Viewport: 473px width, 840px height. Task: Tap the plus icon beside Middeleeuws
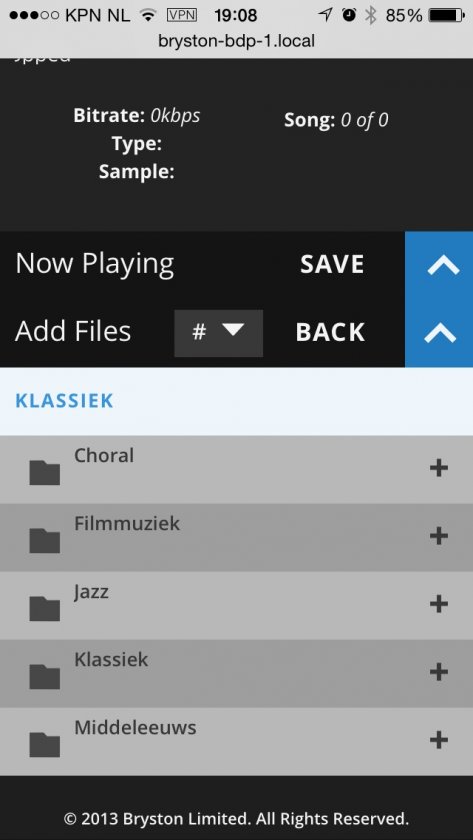tap(439, 740)
